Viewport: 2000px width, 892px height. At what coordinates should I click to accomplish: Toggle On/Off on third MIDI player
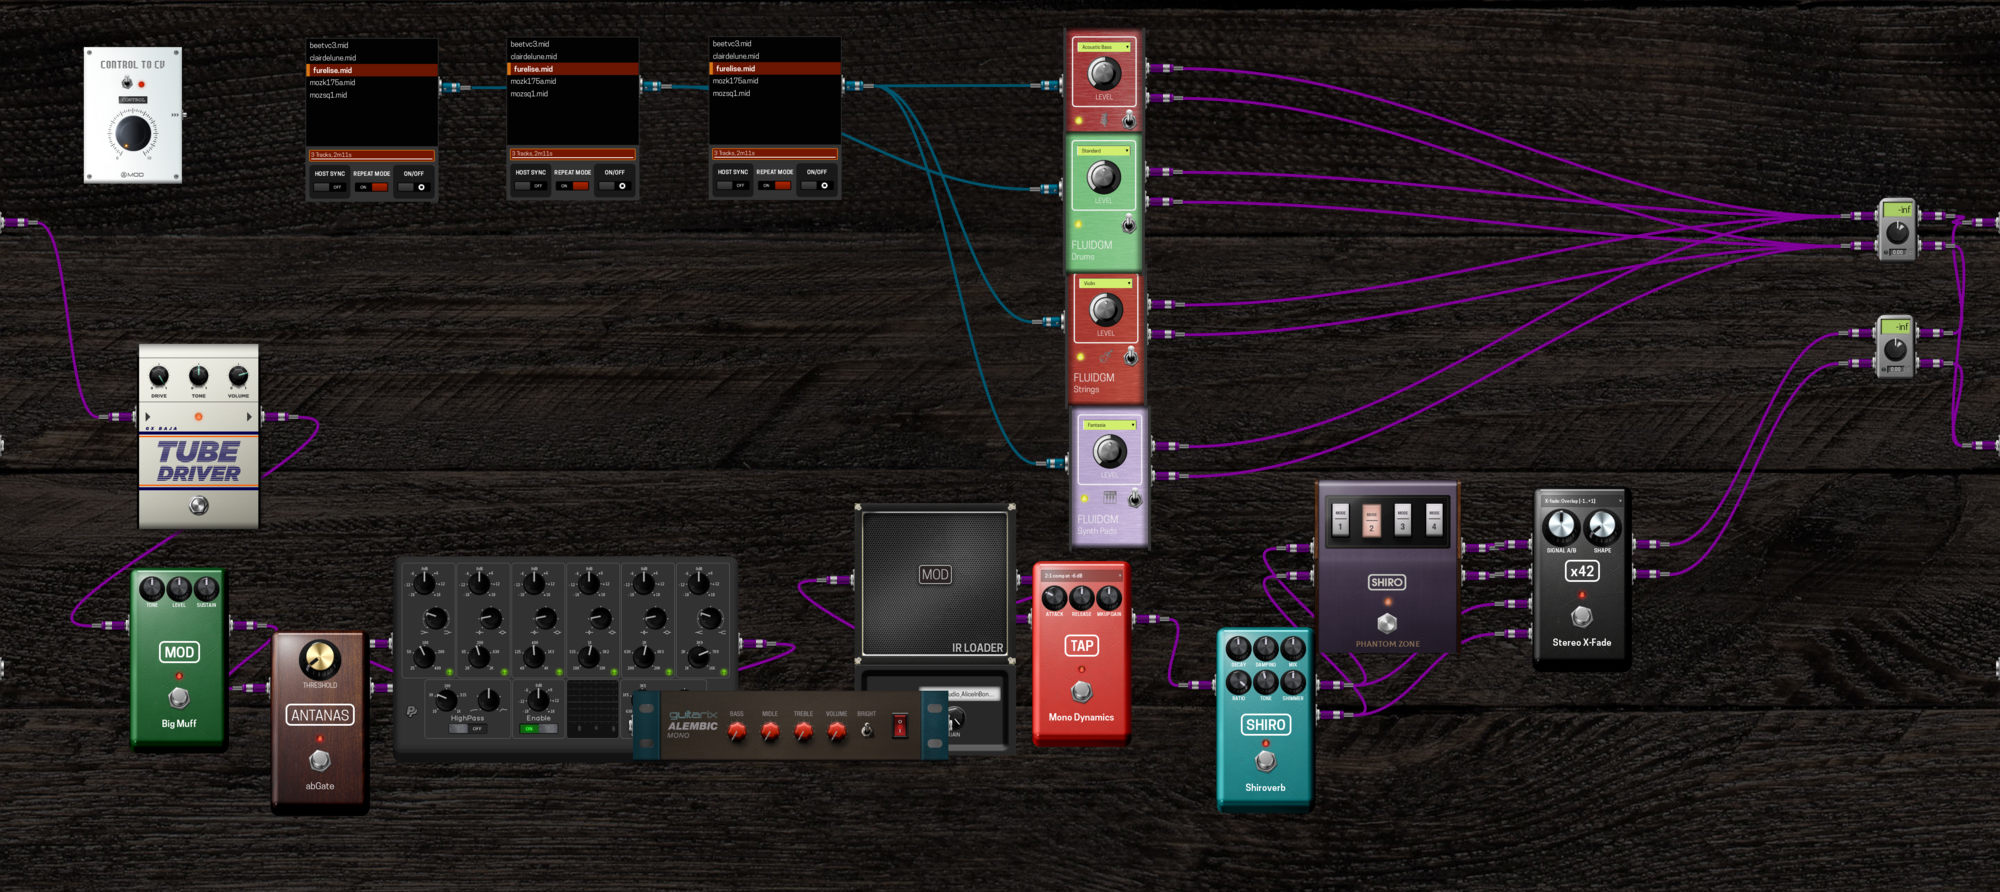(x=816, y=185)
